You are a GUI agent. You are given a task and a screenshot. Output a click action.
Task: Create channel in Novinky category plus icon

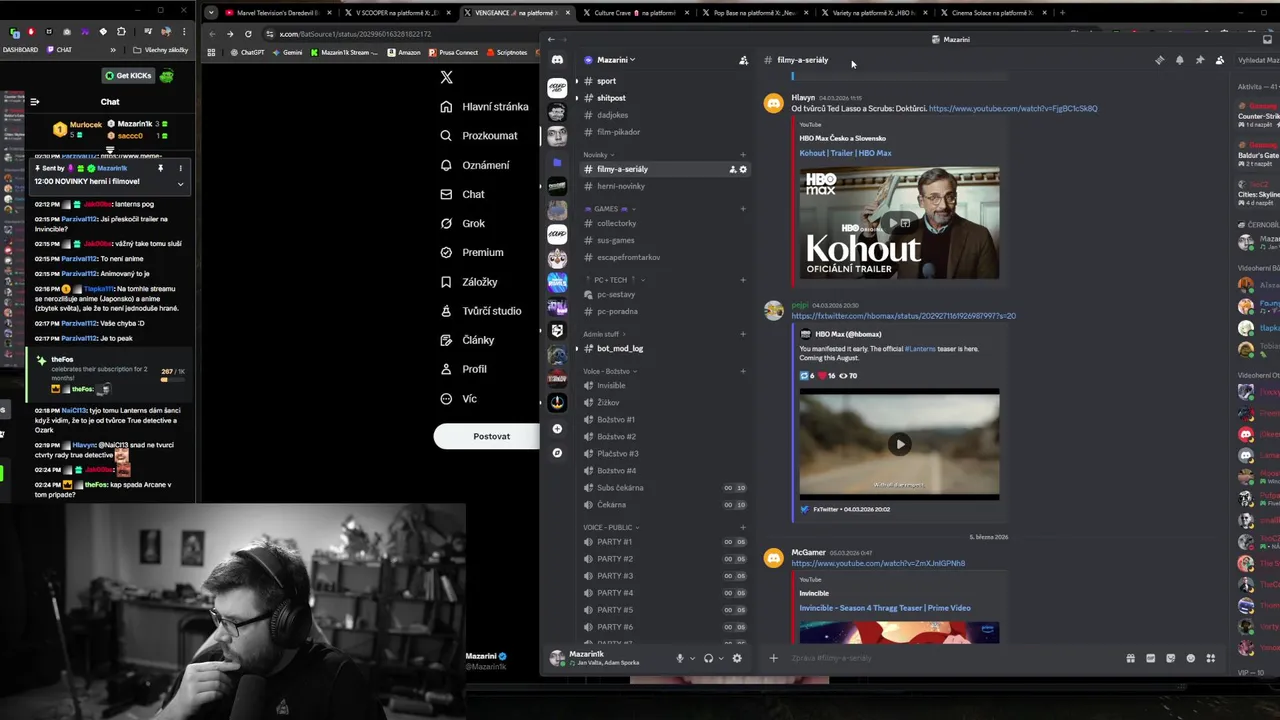point(743,155)
